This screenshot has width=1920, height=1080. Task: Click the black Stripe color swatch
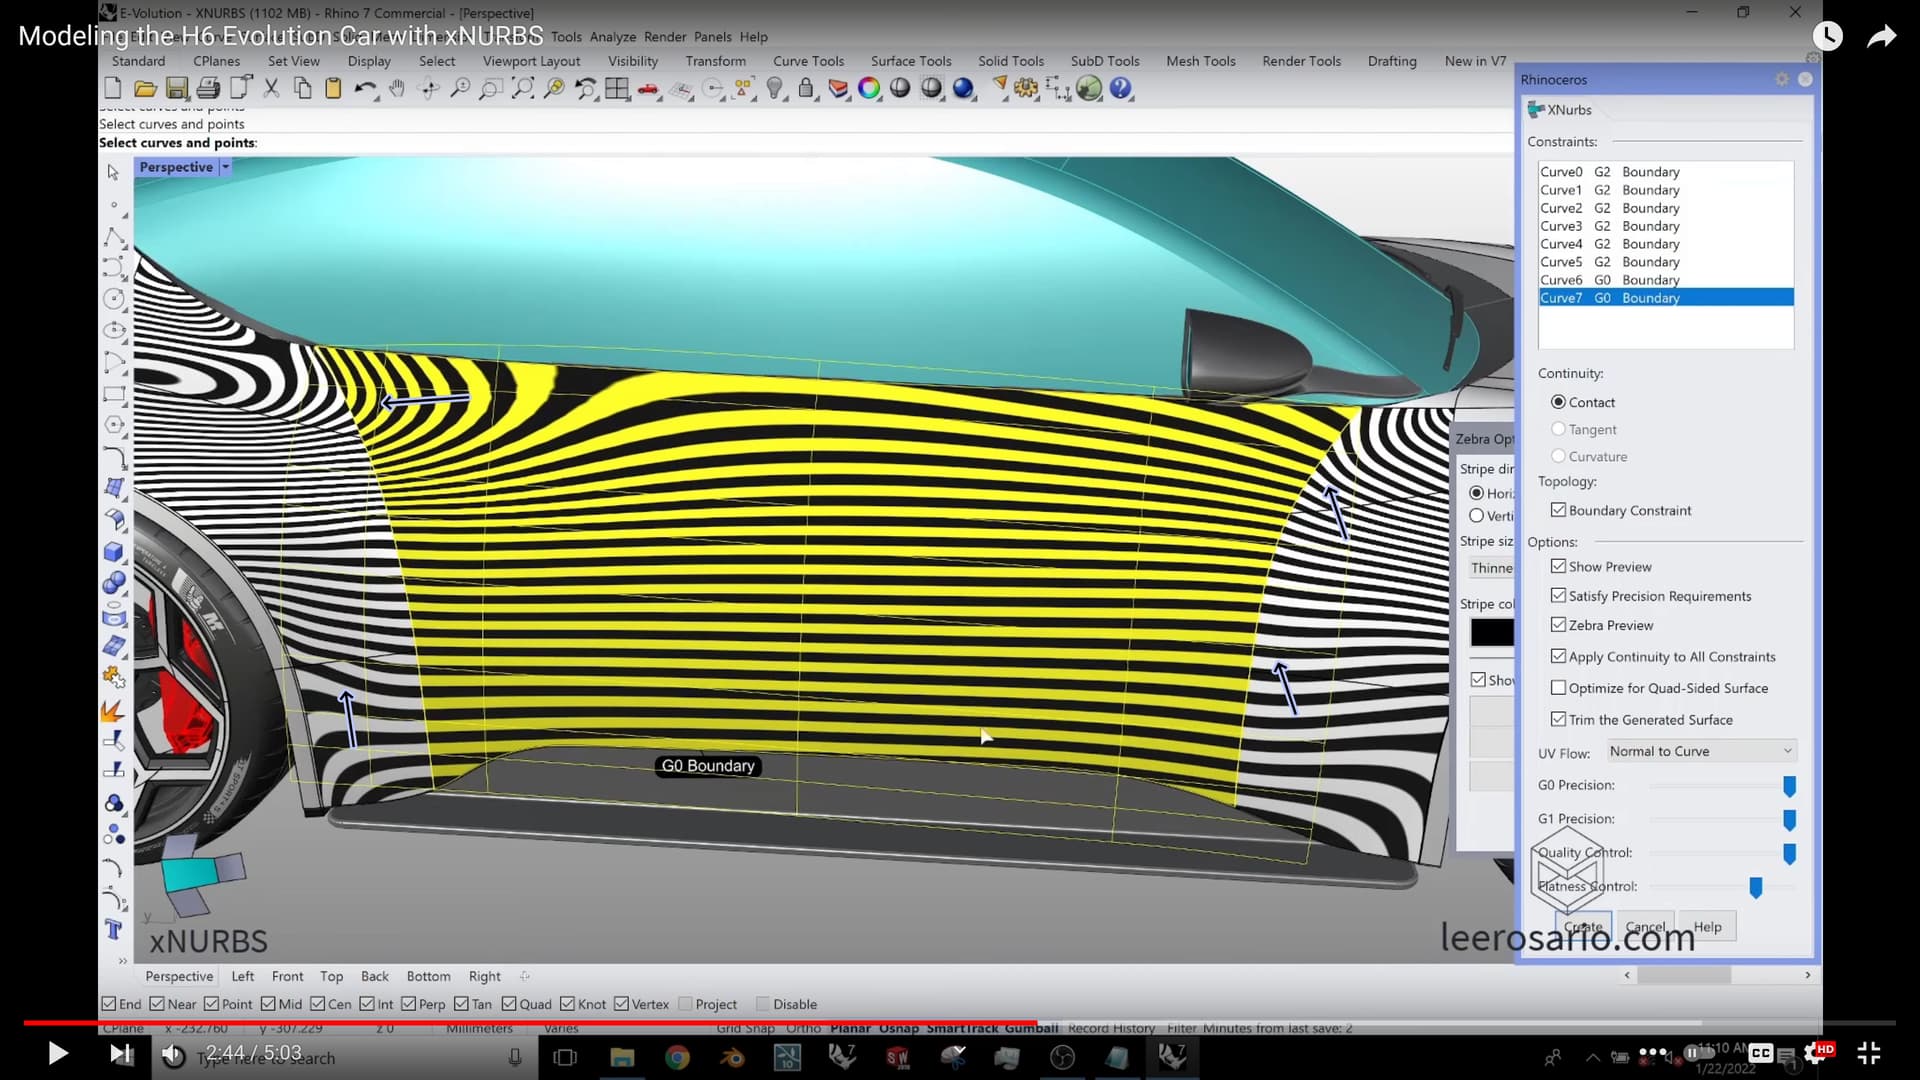tap(1491, 632)
